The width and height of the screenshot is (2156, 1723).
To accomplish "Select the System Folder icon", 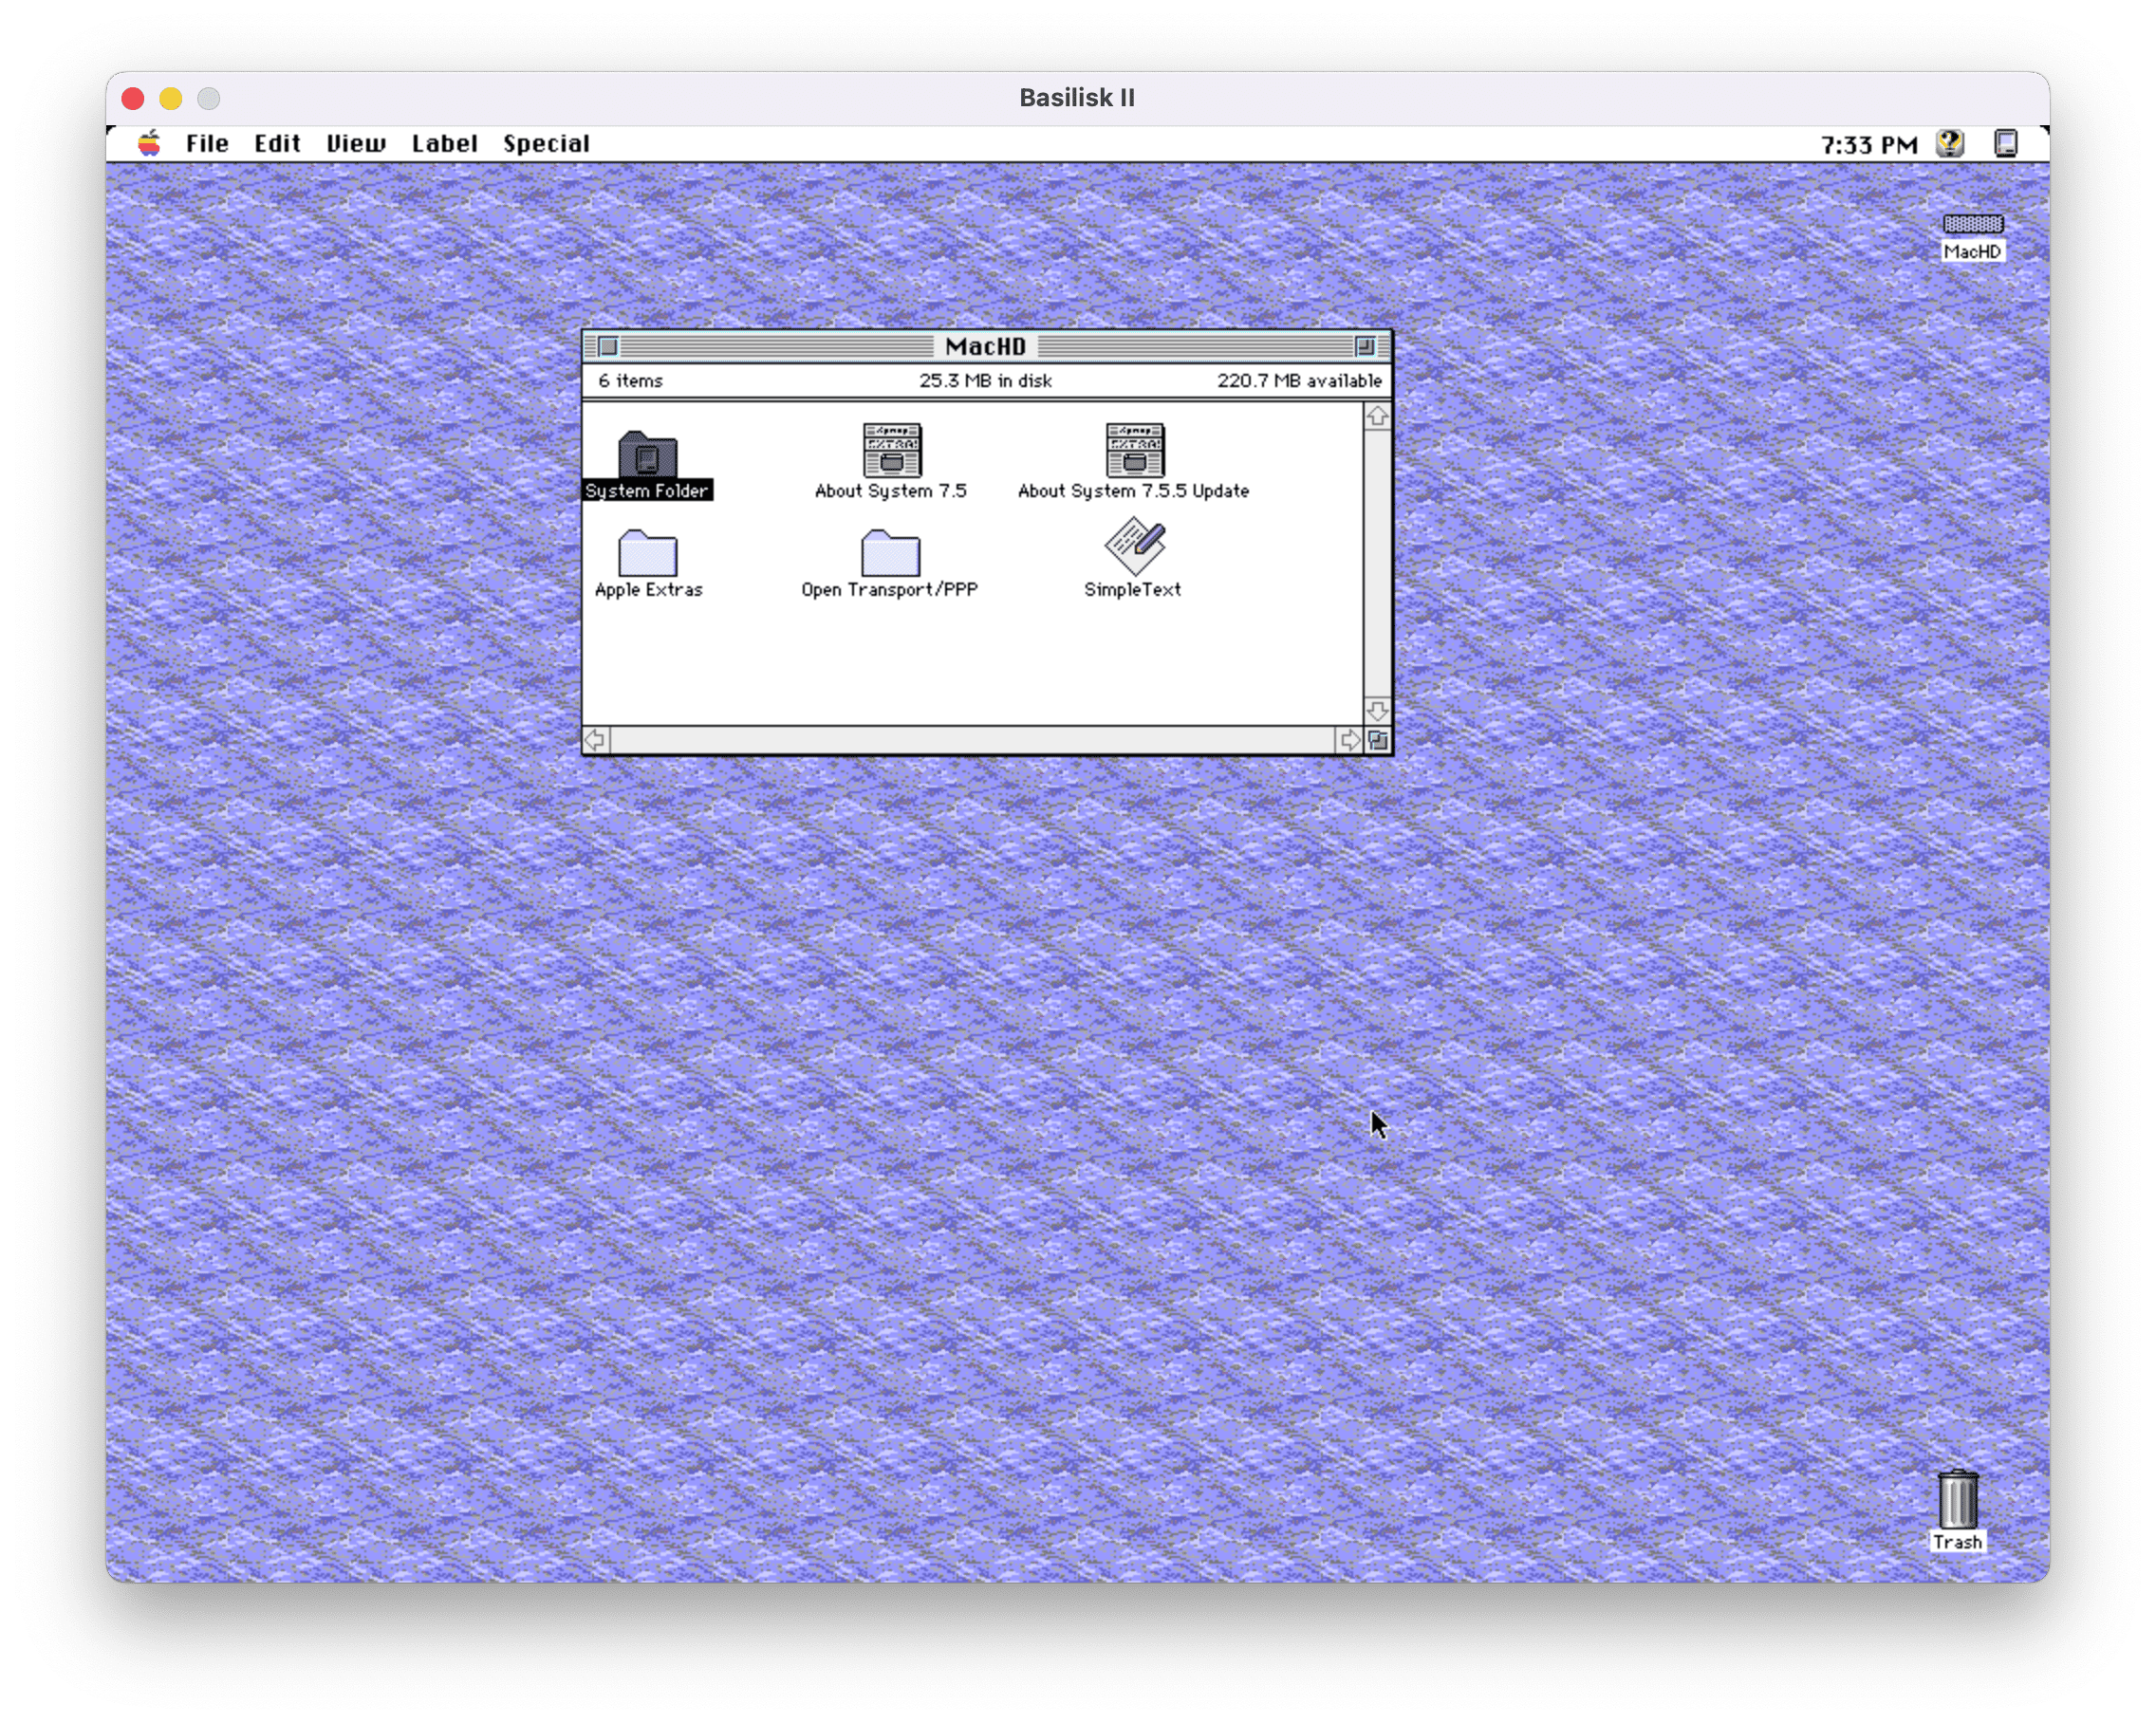I will tap(647, 455).
